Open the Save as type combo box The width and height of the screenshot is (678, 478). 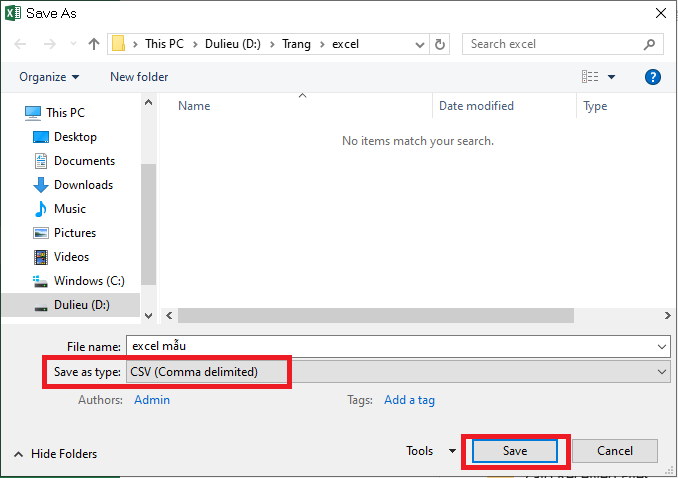pyautogui.click(x=398, y=372)
